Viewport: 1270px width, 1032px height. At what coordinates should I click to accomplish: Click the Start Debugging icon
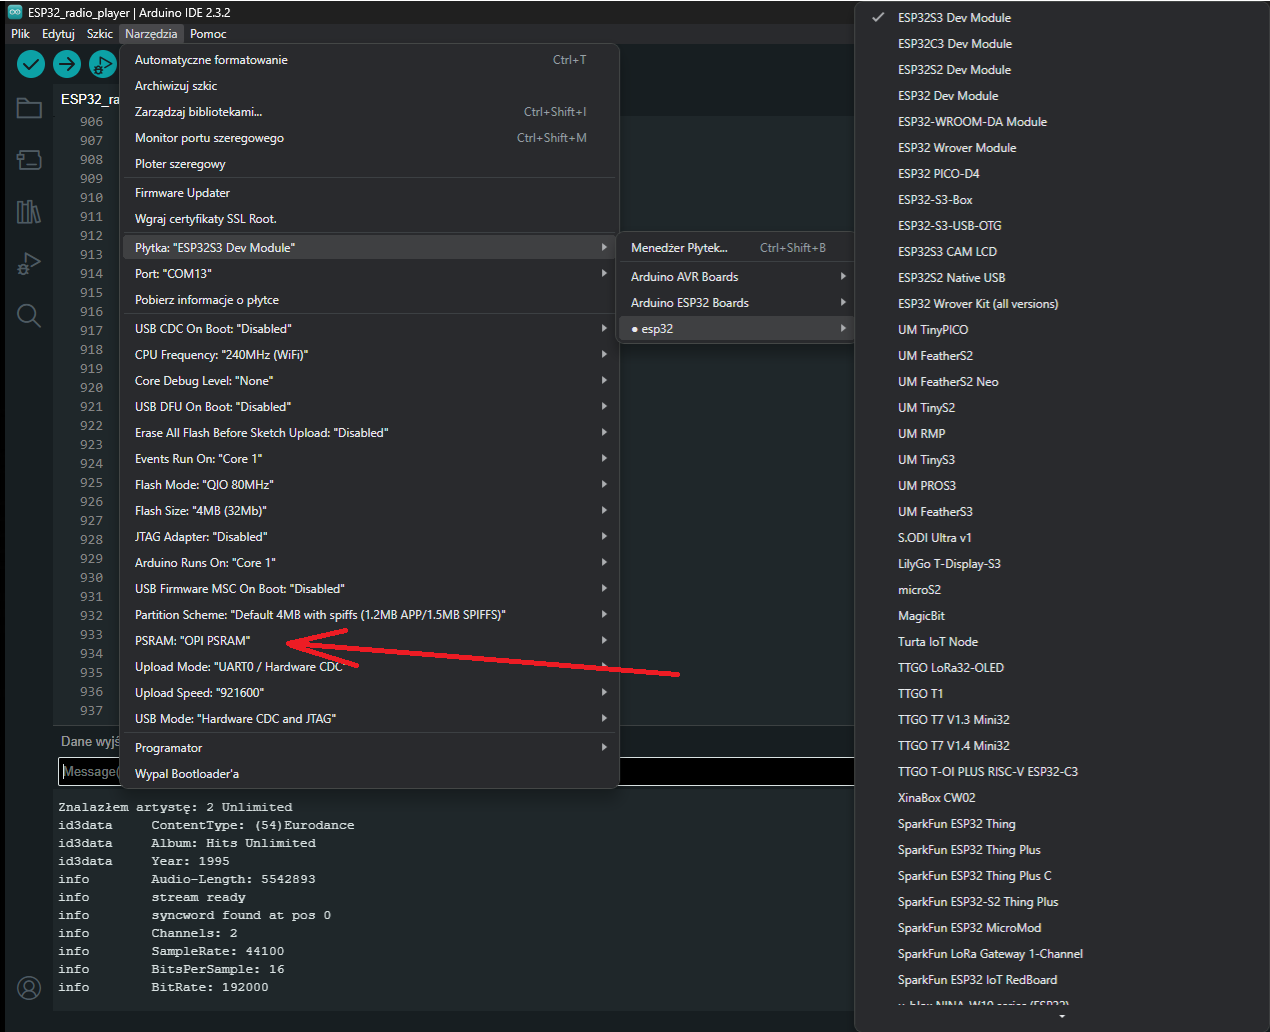click(x=102, y=64)
